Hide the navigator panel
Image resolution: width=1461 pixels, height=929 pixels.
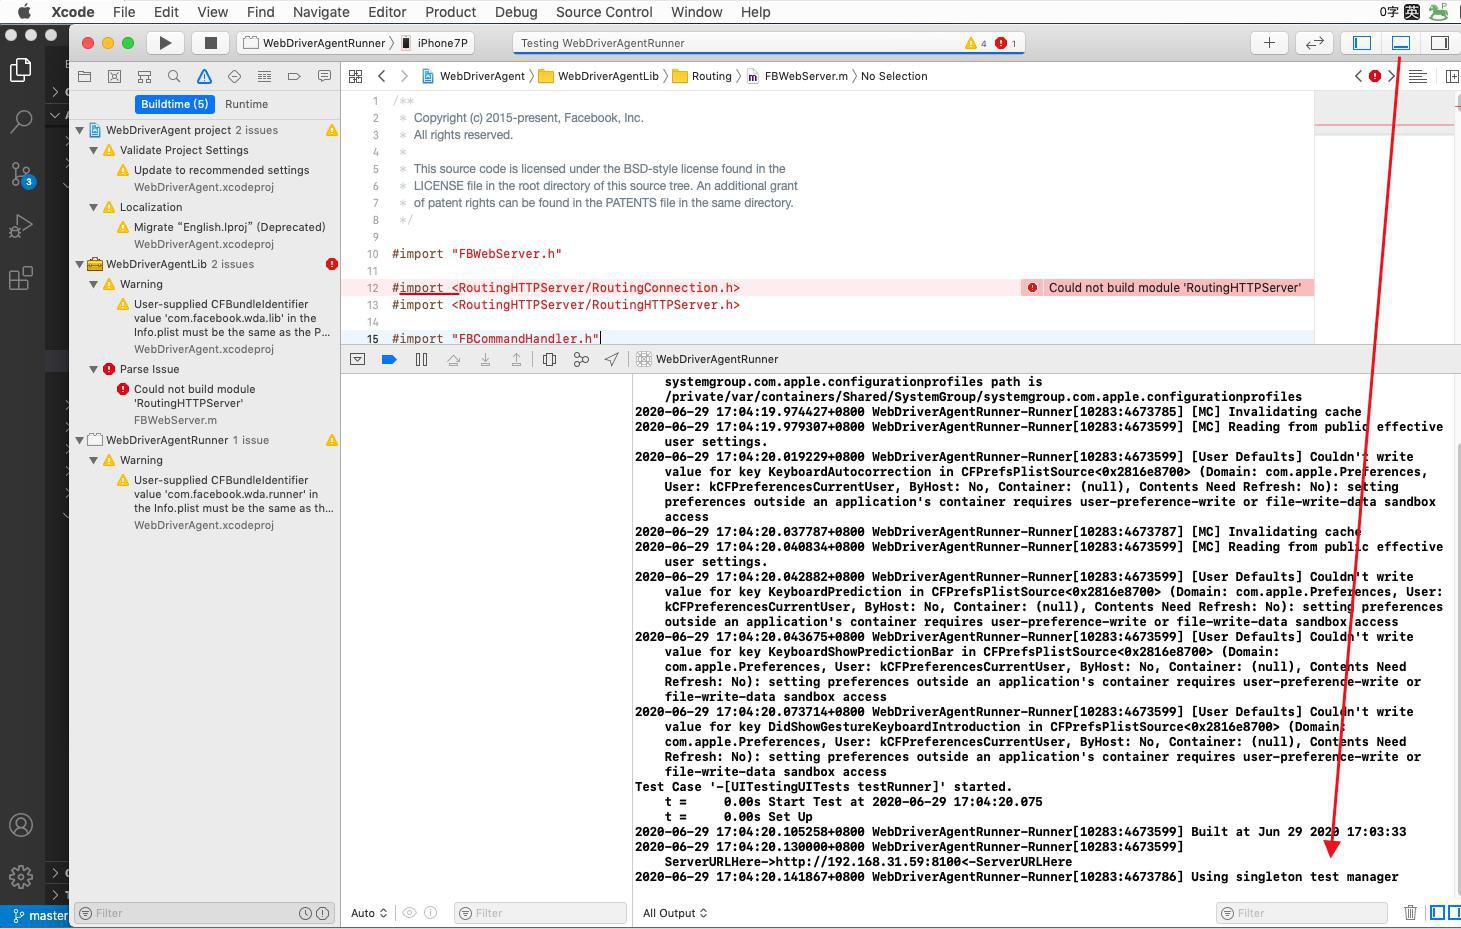coord(1362,43)
